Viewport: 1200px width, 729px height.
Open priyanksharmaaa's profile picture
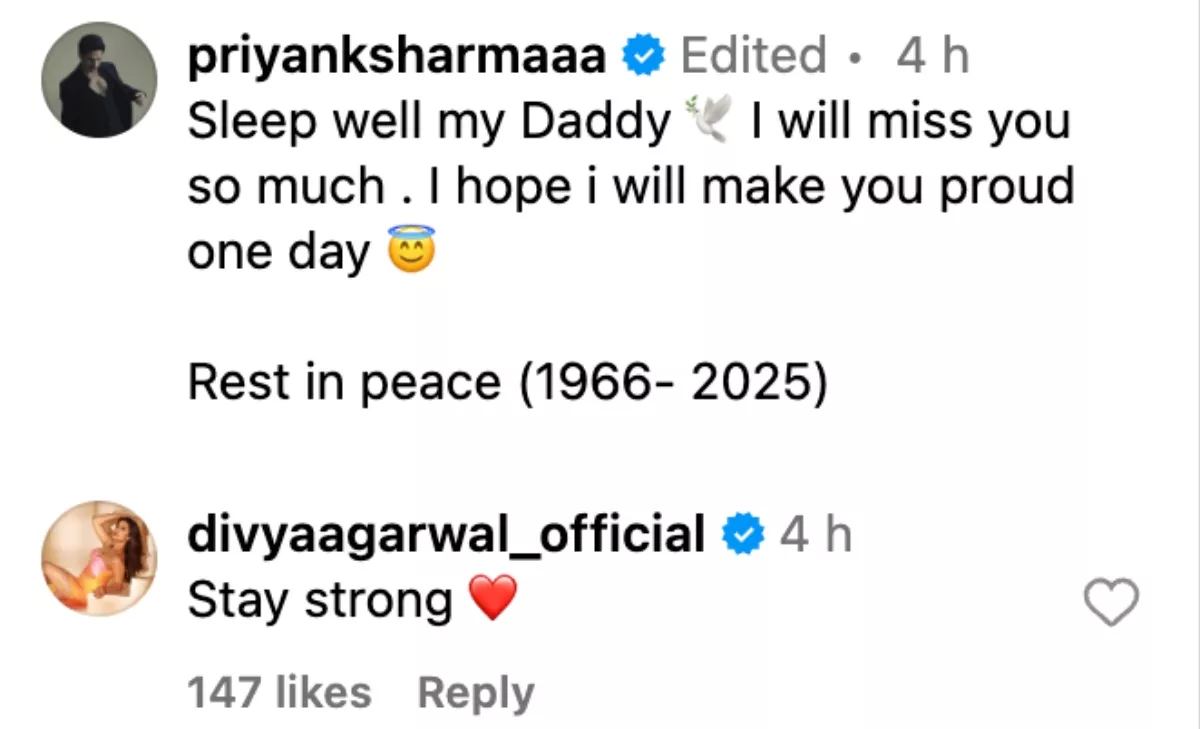99,78
